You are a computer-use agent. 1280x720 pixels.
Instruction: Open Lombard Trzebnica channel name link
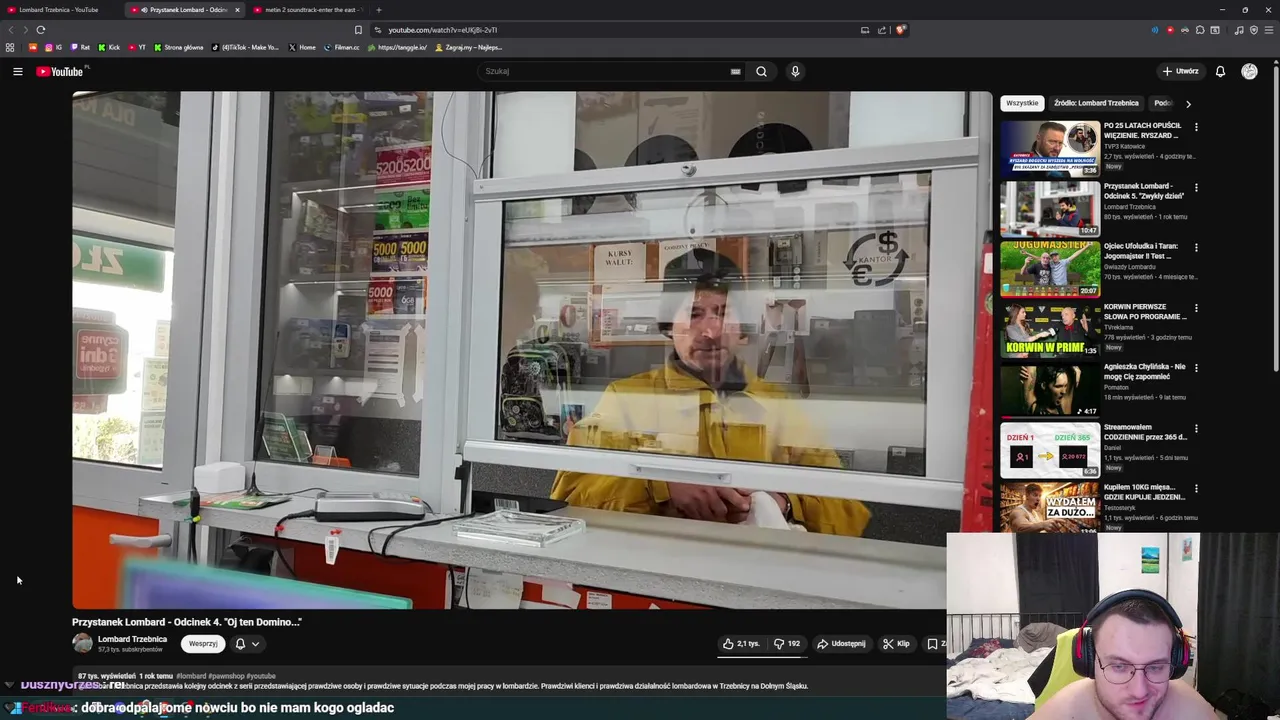point(132,639)
